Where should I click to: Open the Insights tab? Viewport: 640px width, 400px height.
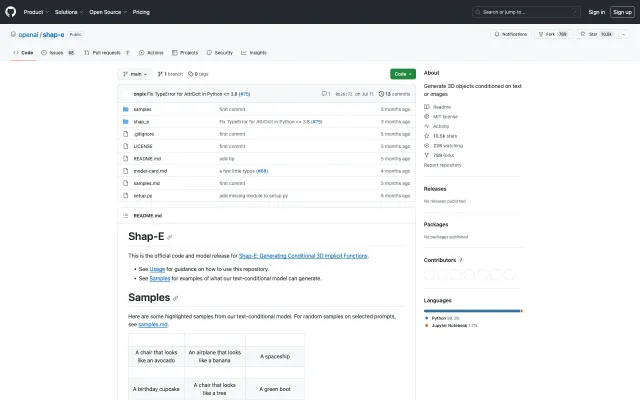[254, 52]
